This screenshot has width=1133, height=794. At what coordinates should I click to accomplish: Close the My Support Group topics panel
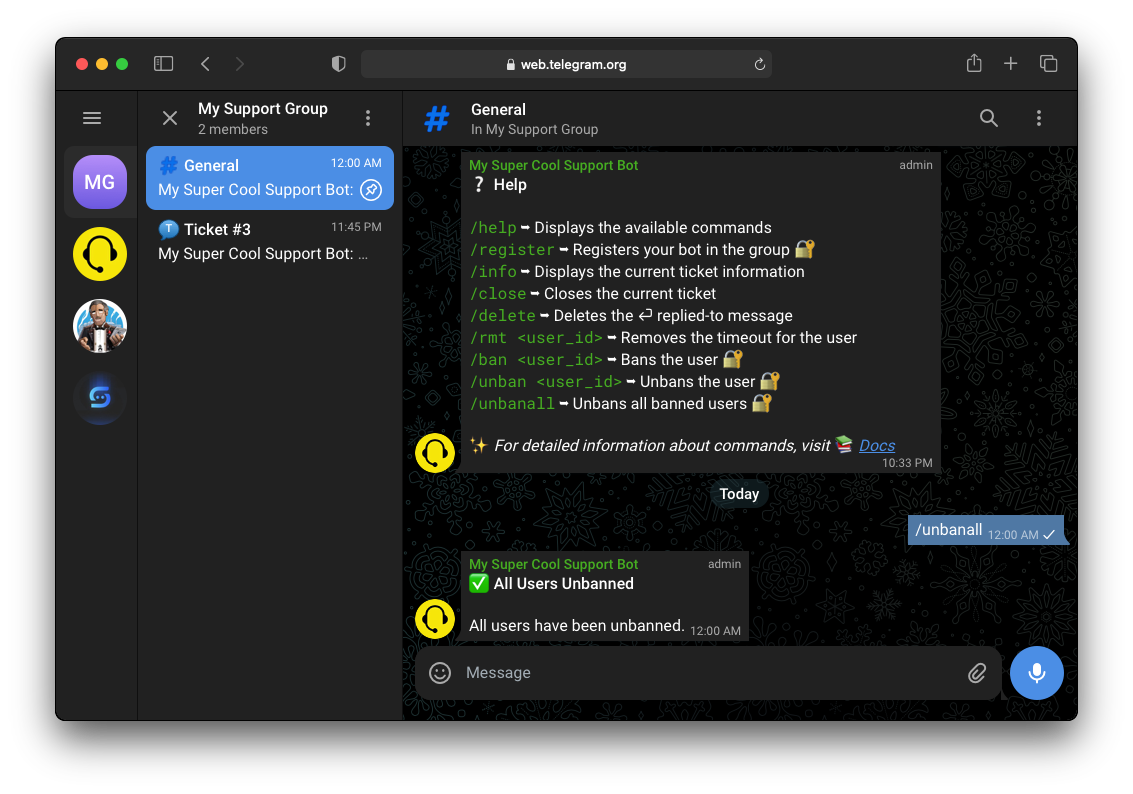click(170, 118)
